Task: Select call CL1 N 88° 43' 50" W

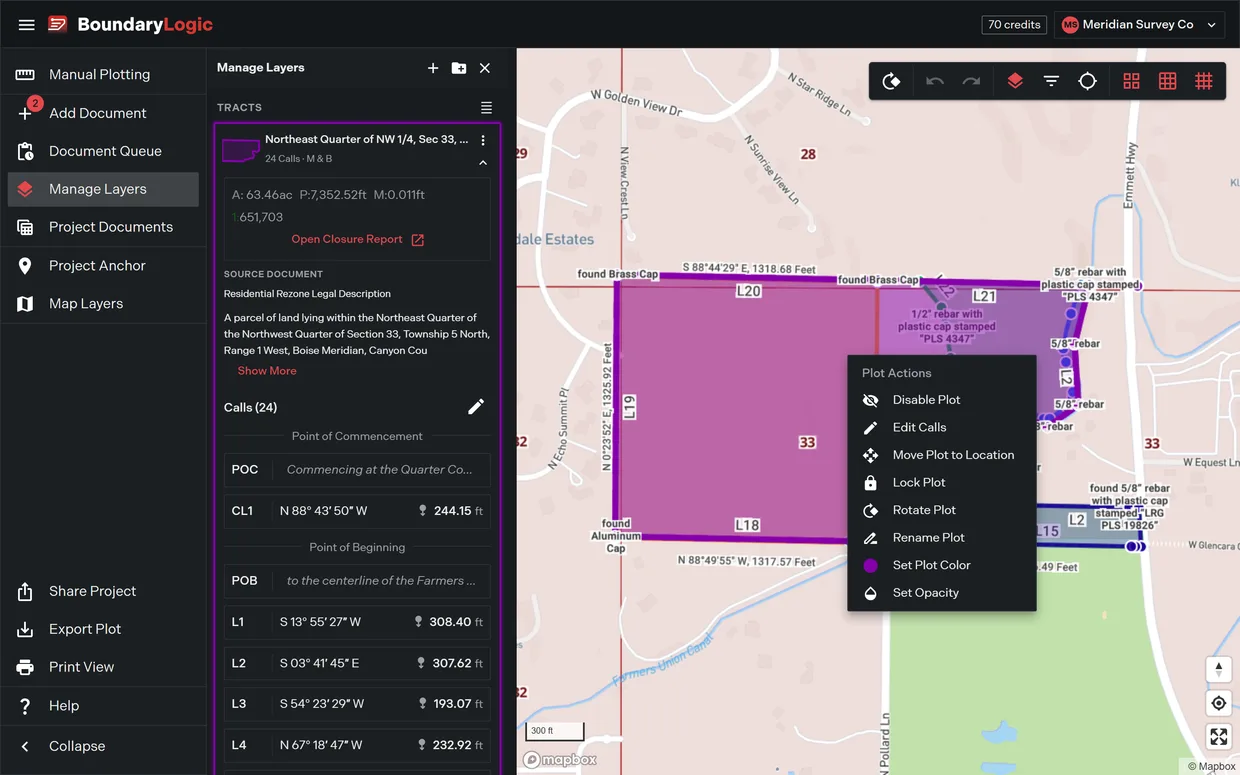Action: tap(357, 511)
